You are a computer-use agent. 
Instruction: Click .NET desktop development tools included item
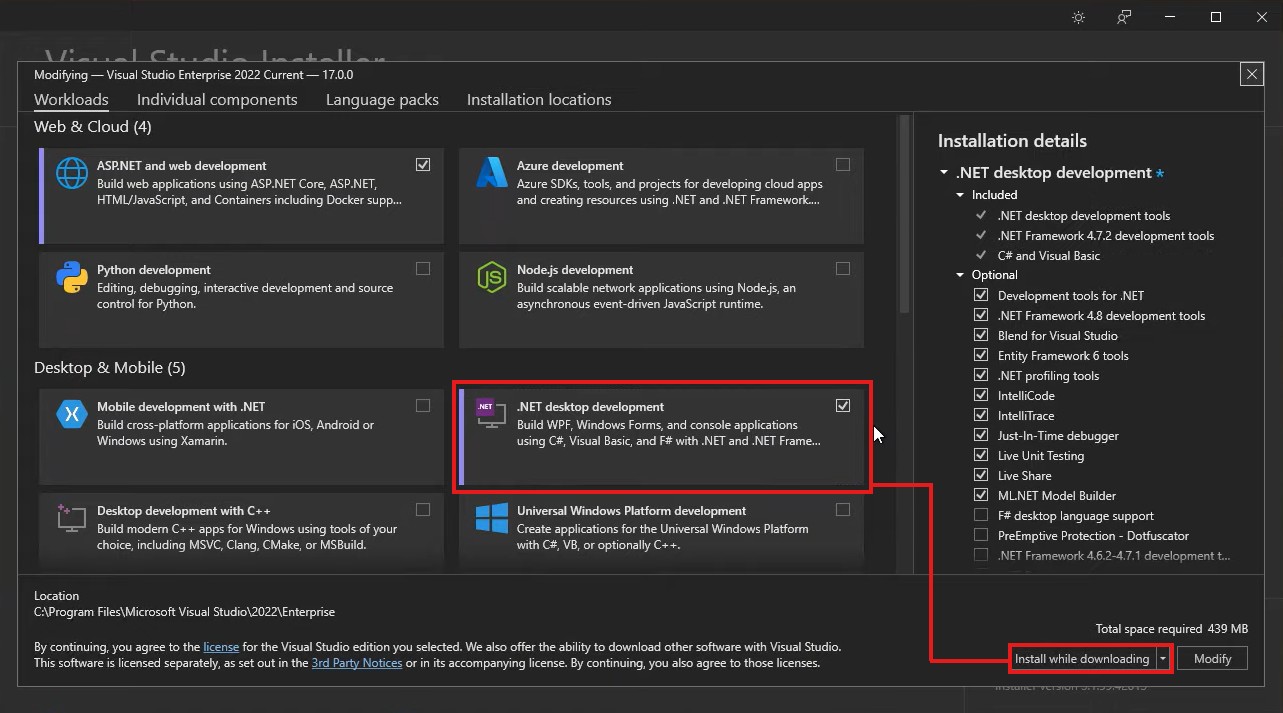click(x=1084, y=215)
